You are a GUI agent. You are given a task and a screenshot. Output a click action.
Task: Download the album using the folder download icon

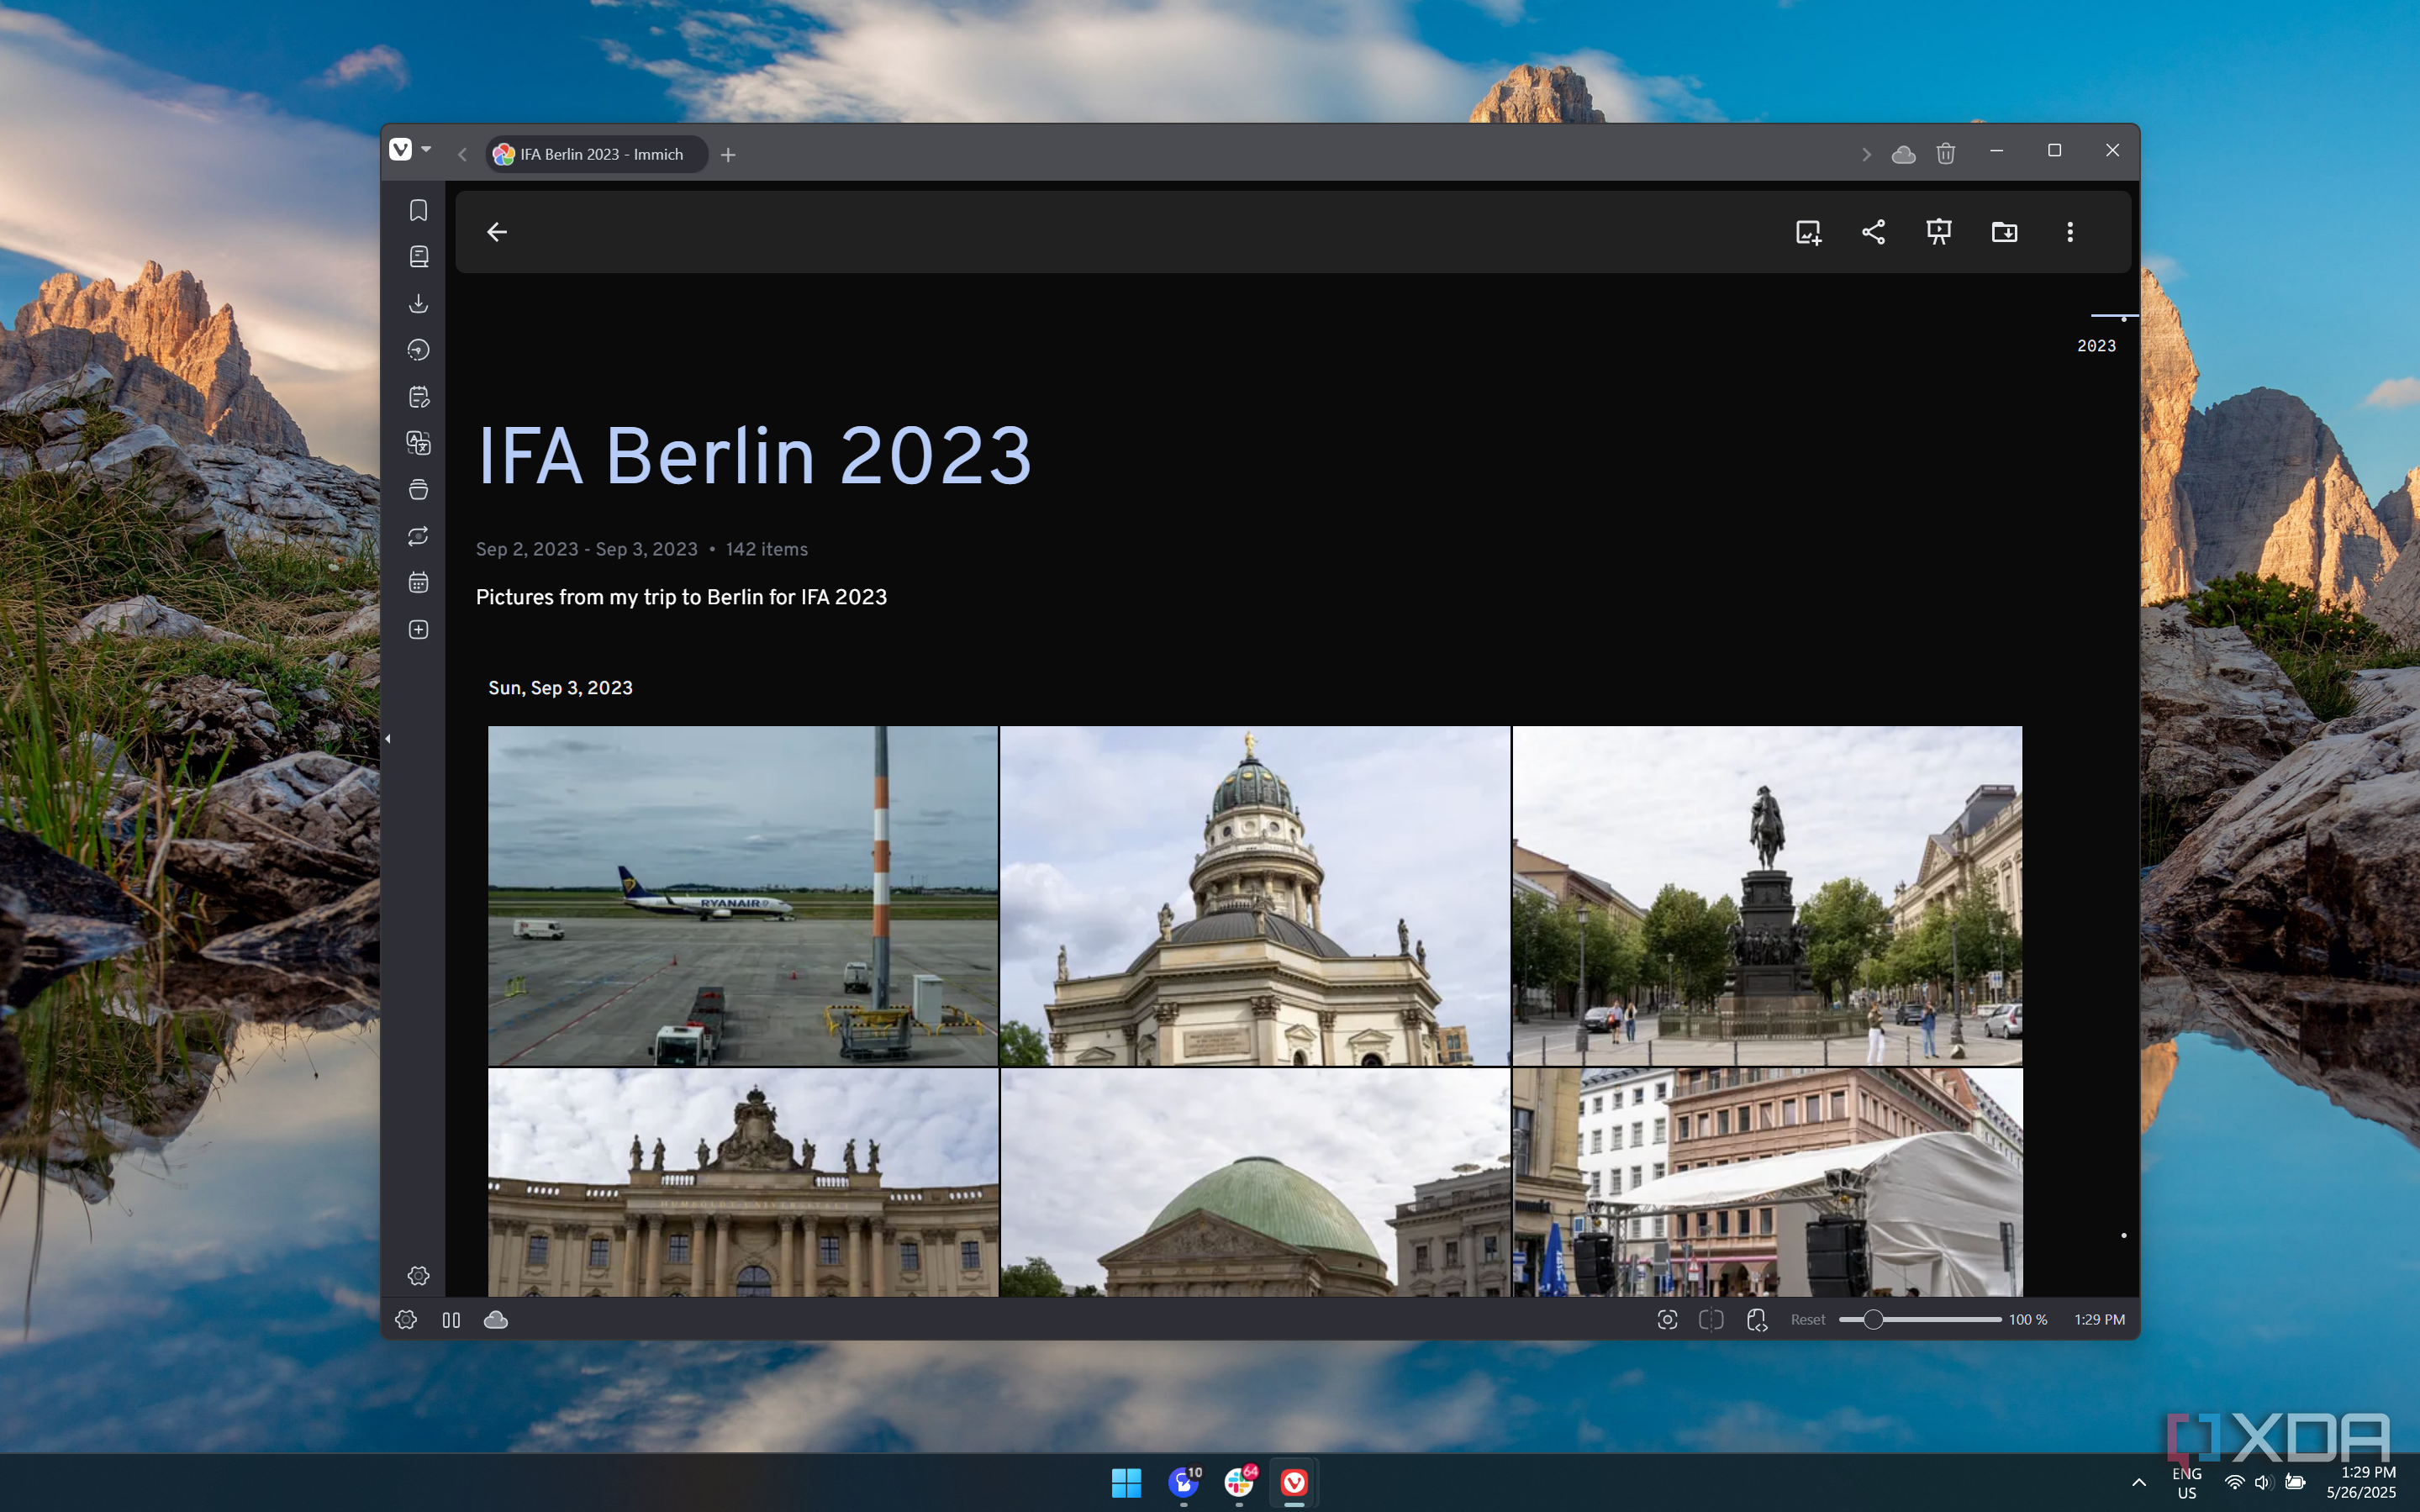(2004, 232)
